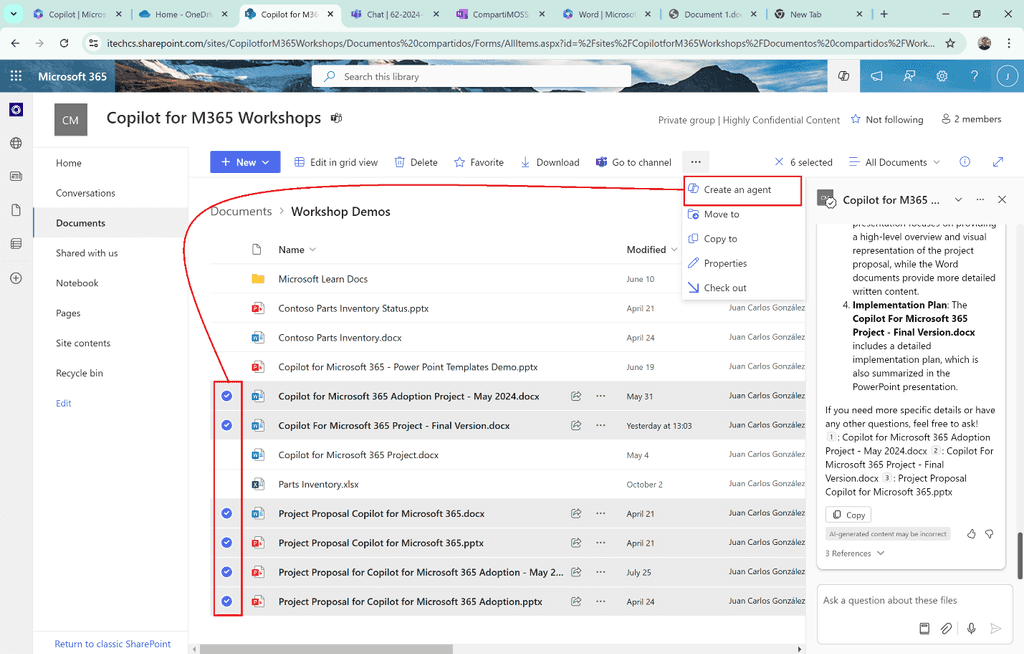Choose Copy to from overflow menu
Image resolution: width=1024 pixels, height=654 pixels.
(743, 239)
